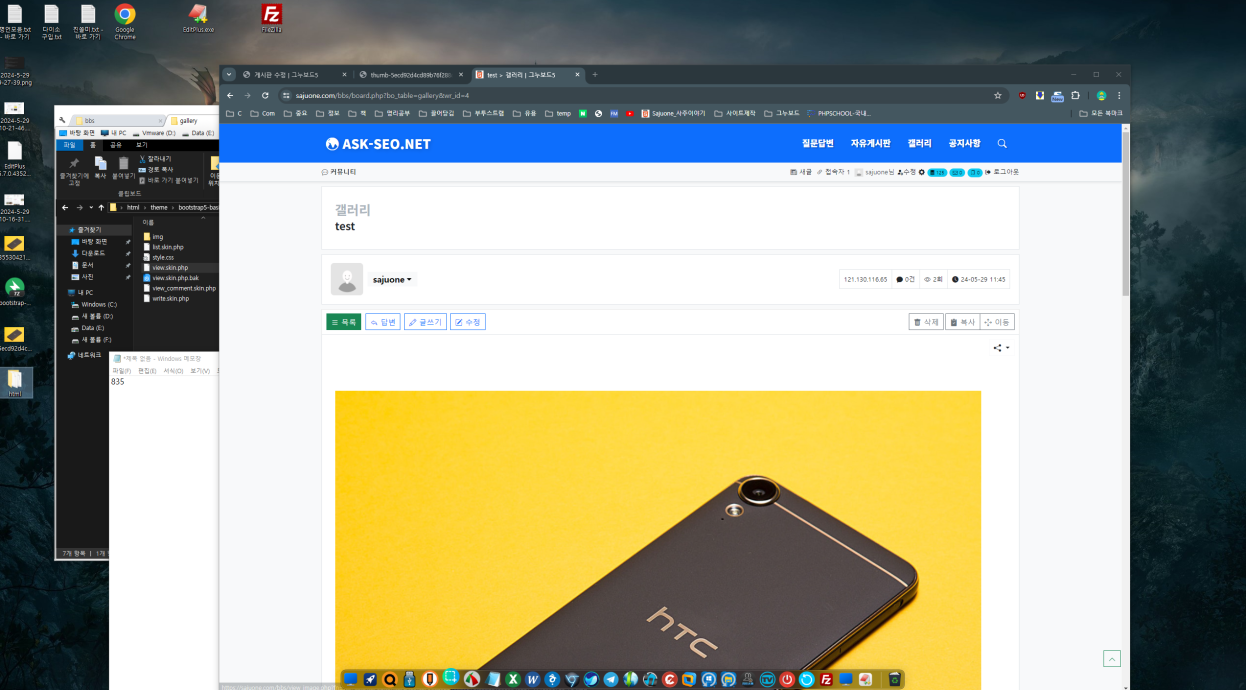Click the scroll-to-top arrow button
Viewport: 1246px width, 690px height.
tap(1111, 658)
